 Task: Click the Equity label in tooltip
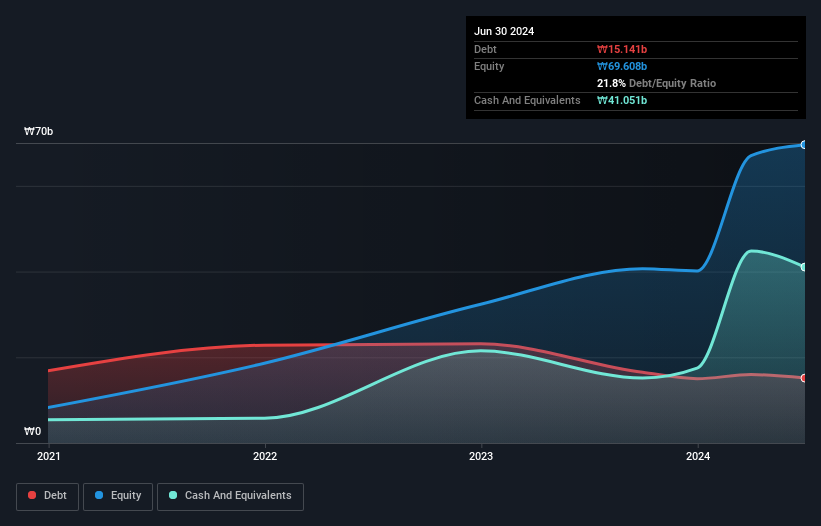point(489,66)
